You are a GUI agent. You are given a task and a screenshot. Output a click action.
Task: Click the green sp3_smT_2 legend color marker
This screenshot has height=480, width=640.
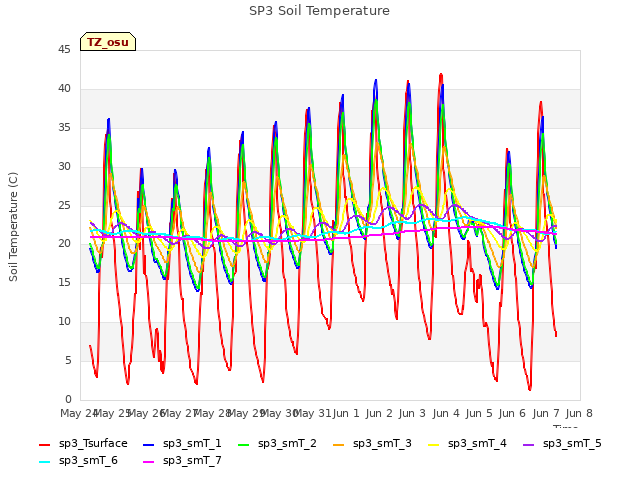pyautogui.click(x=244, y=445)
